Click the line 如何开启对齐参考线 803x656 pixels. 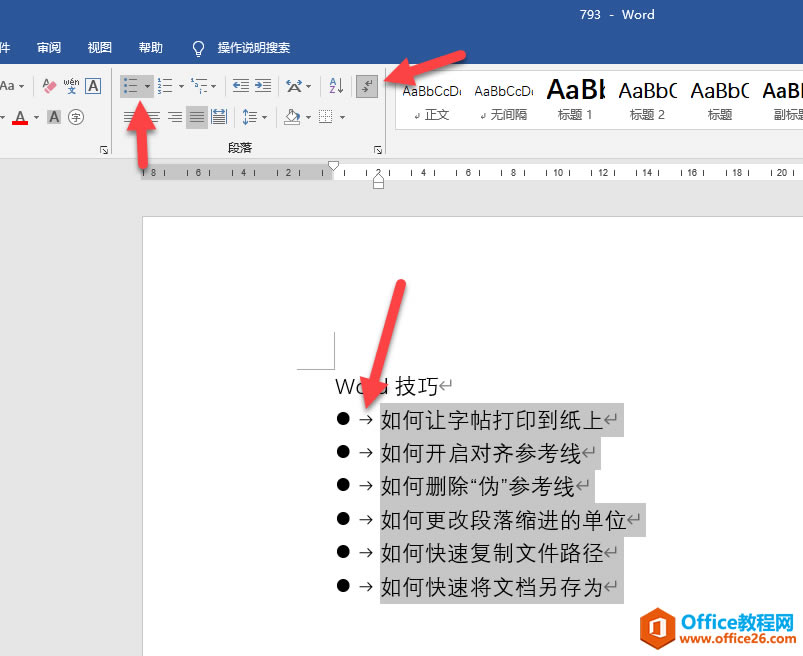pyautogui.click(x=481, y=453)
